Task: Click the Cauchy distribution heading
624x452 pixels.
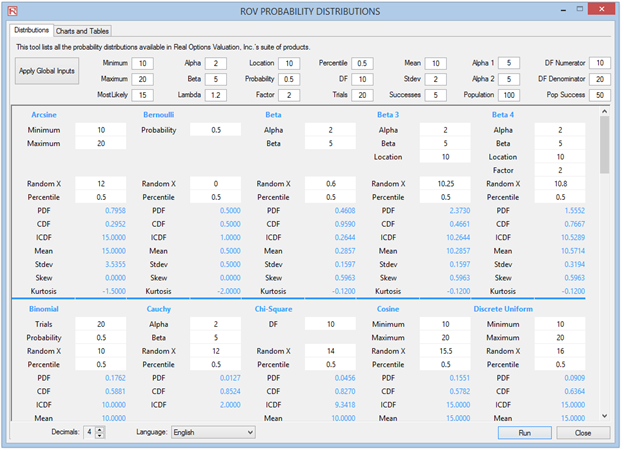Action: point(158,309)
